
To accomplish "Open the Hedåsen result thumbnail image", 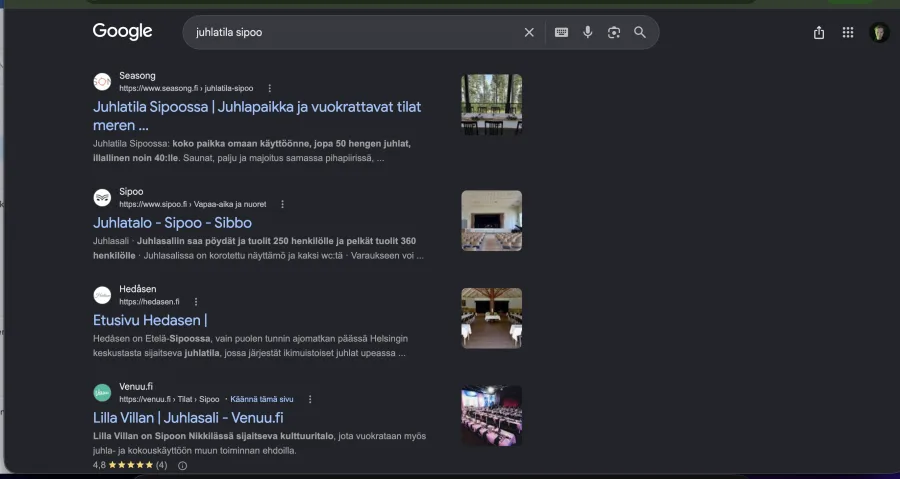I will tap(492, 318).
